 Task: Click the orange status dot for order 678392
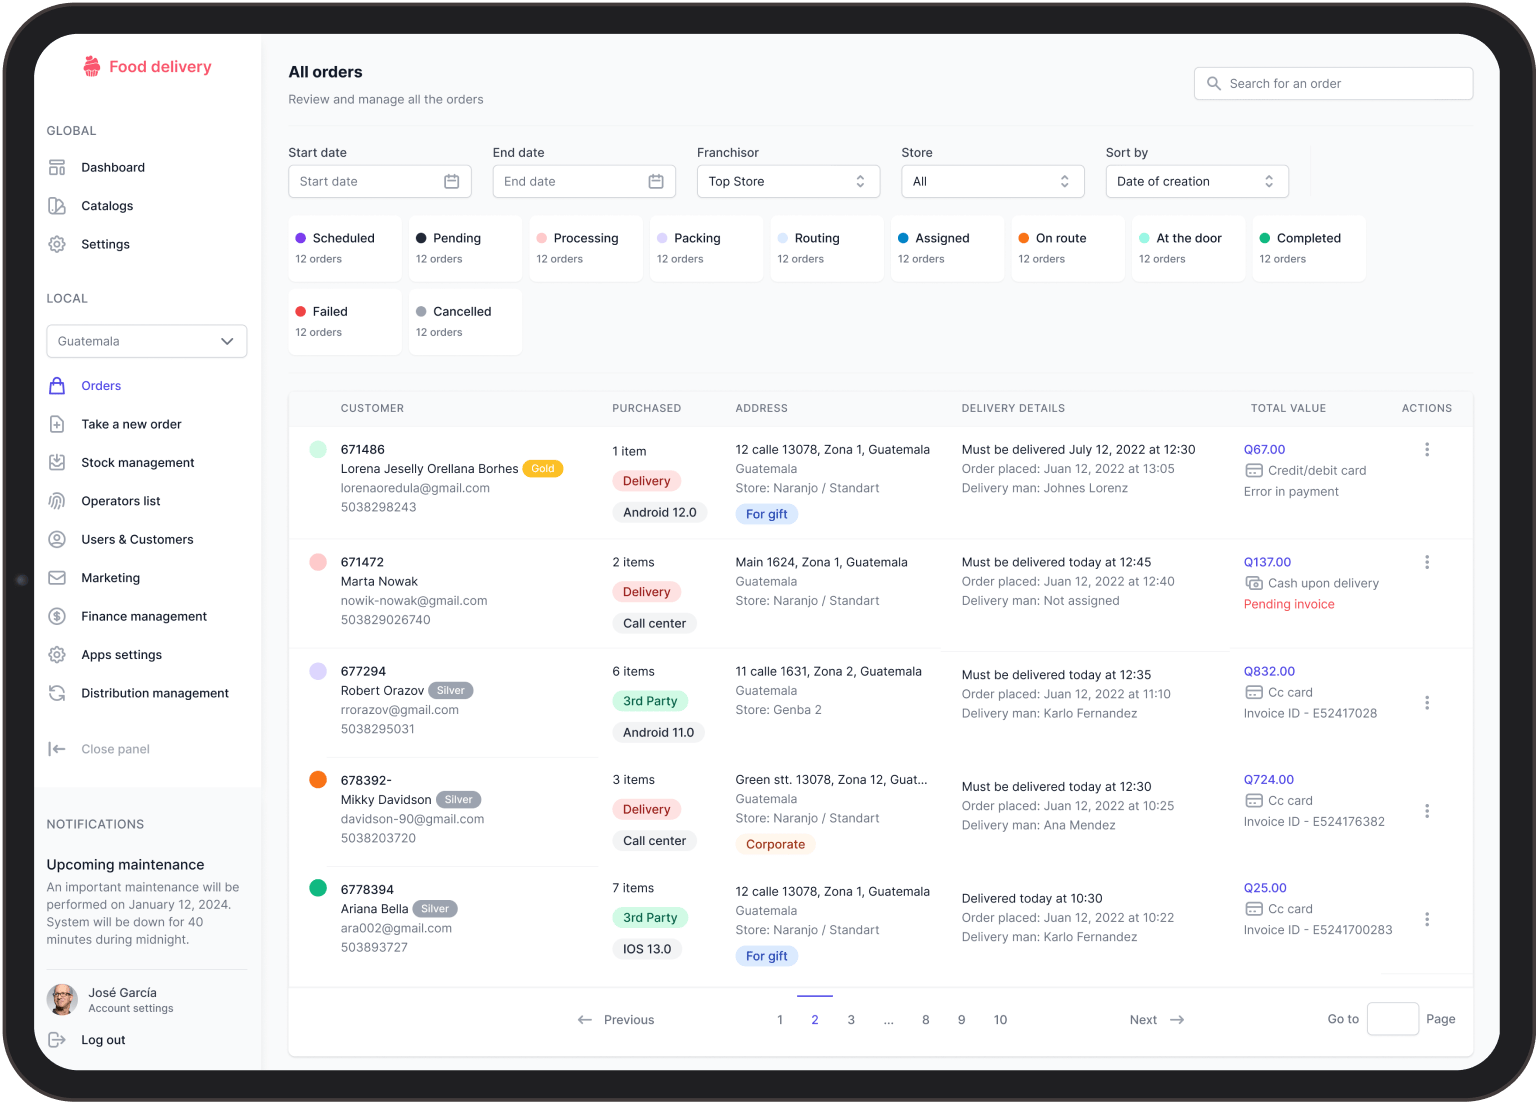pyautogui.click(x=318, y=780)
